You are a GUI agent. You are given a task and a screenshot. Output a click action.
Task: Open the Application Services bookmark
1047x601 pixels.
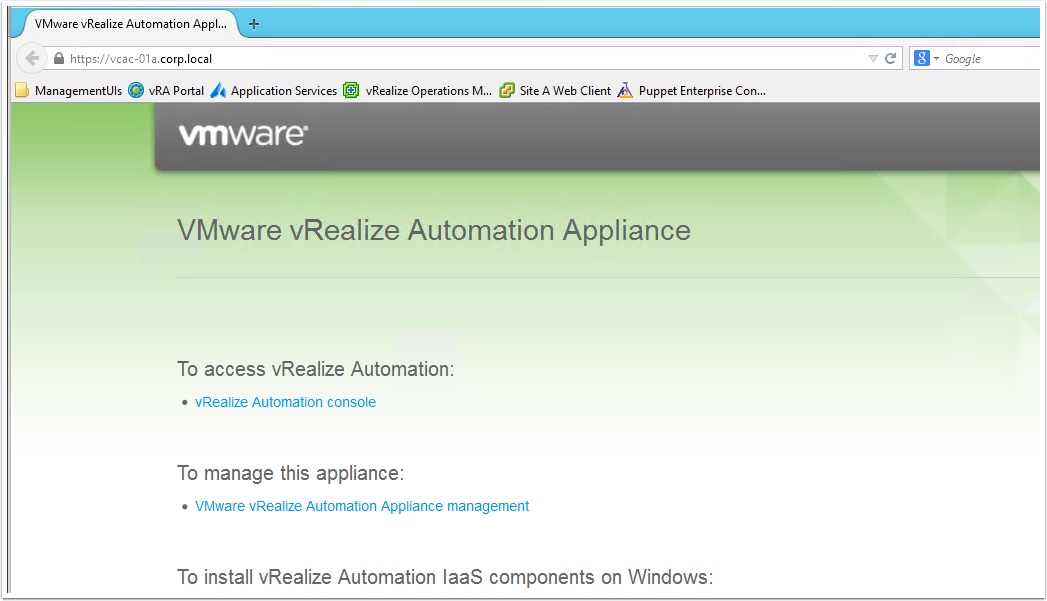(274, 90)
